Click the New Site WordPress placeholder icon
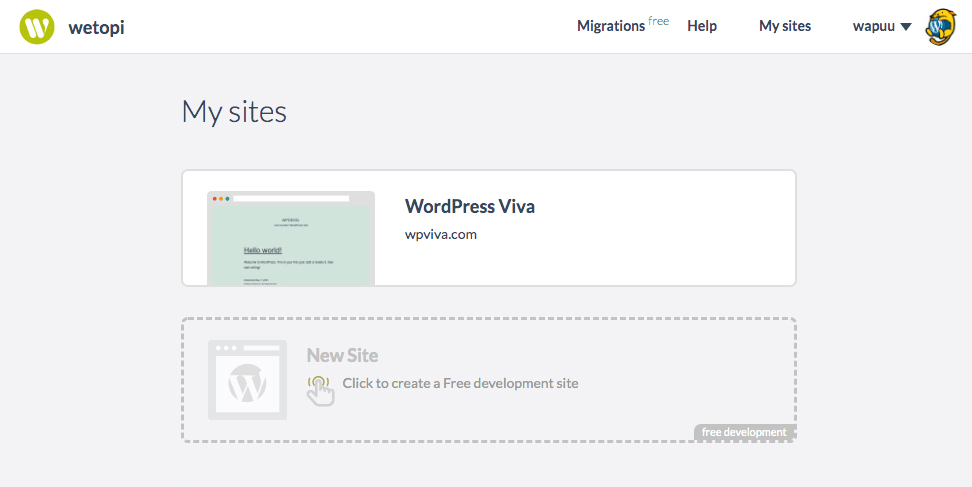This screenshot has width=972, height=487. (247, 380)
